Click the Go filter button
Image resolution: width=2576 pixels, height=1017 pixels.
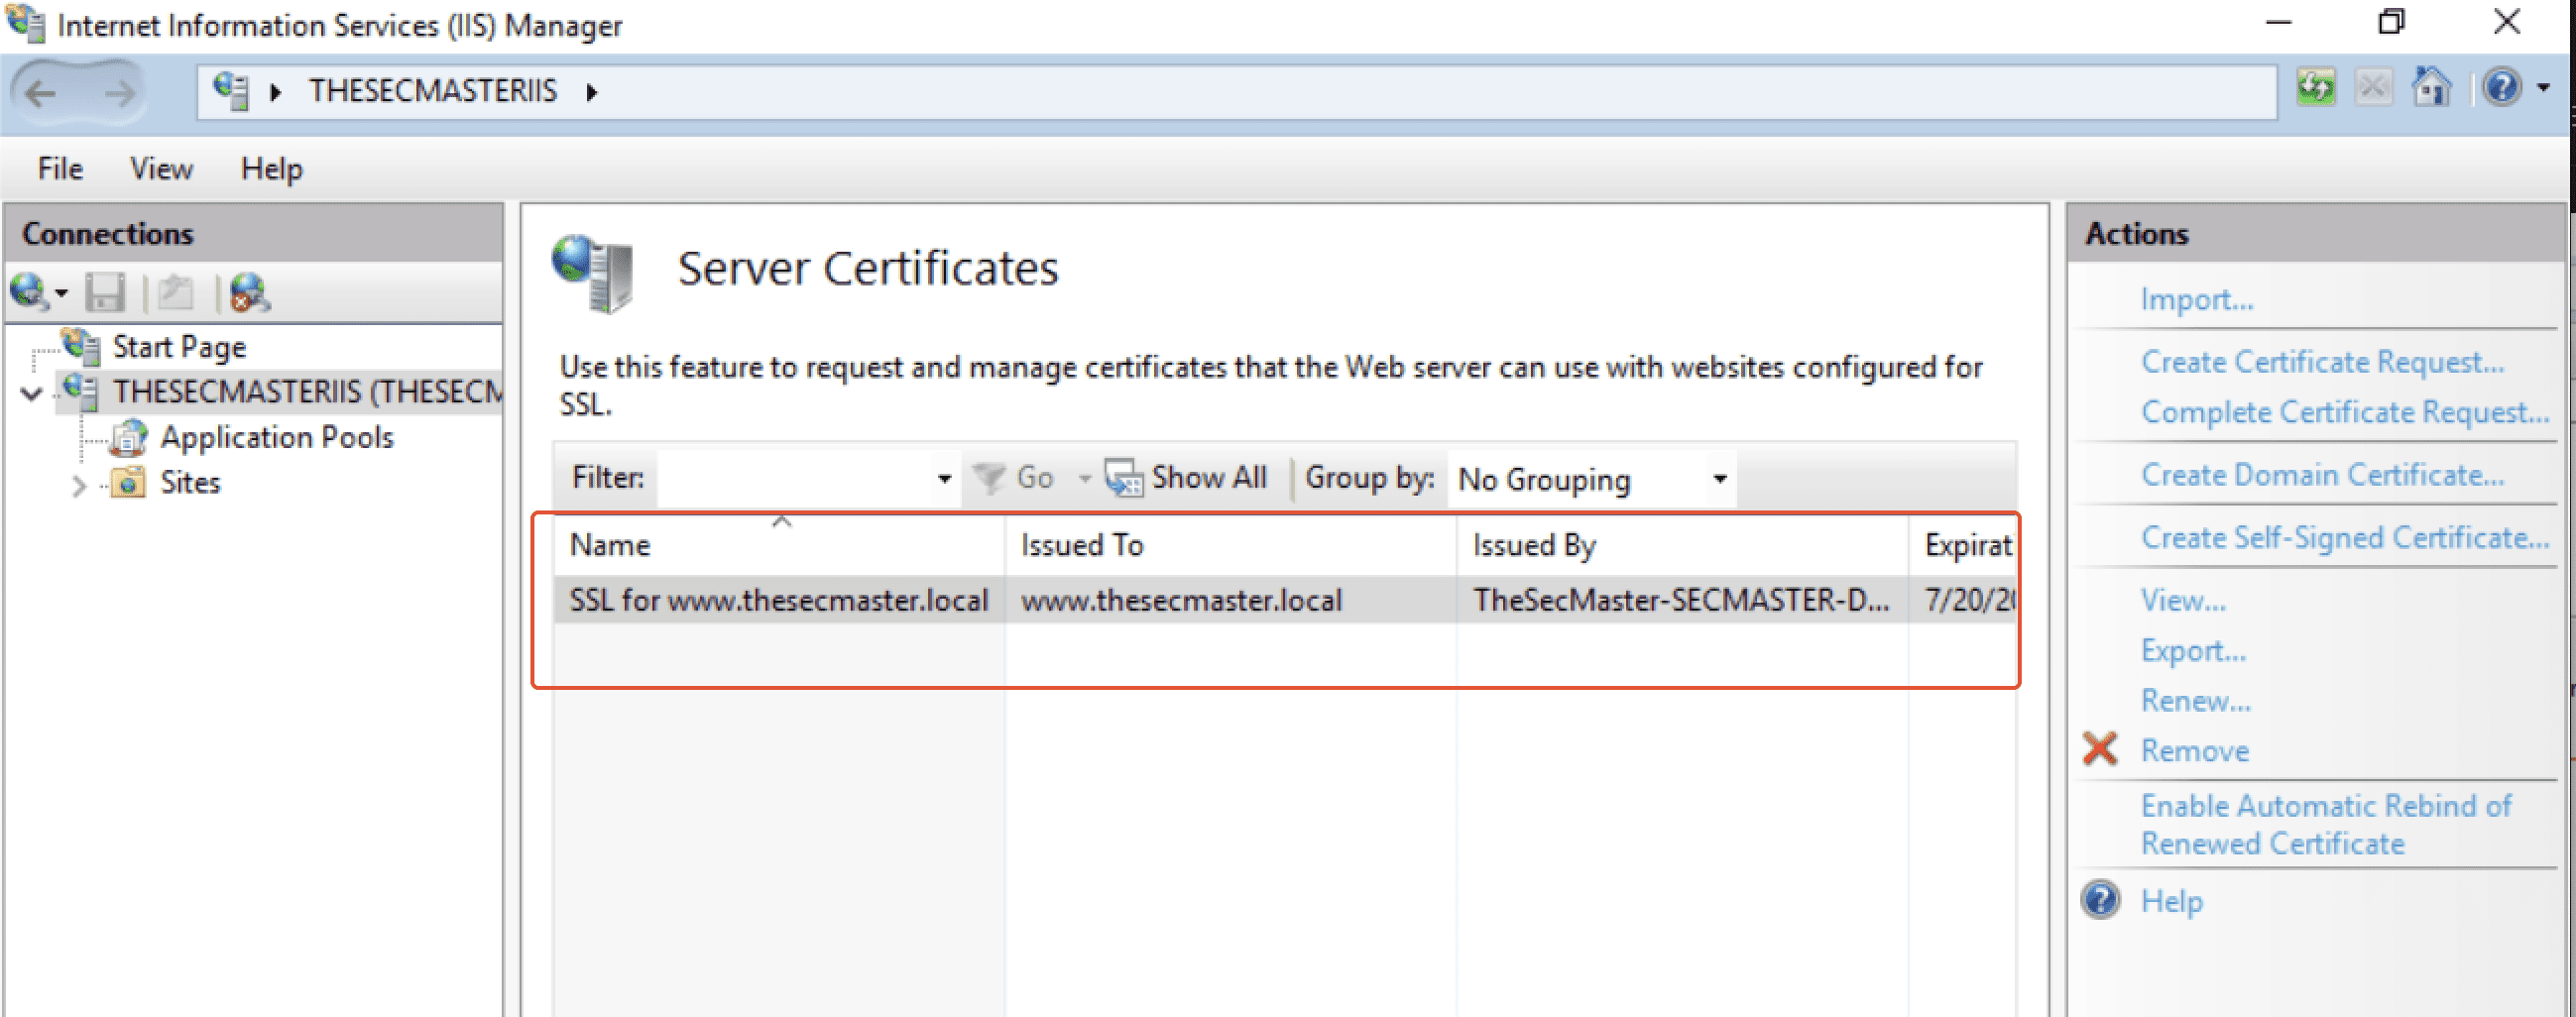(1014, 478)
